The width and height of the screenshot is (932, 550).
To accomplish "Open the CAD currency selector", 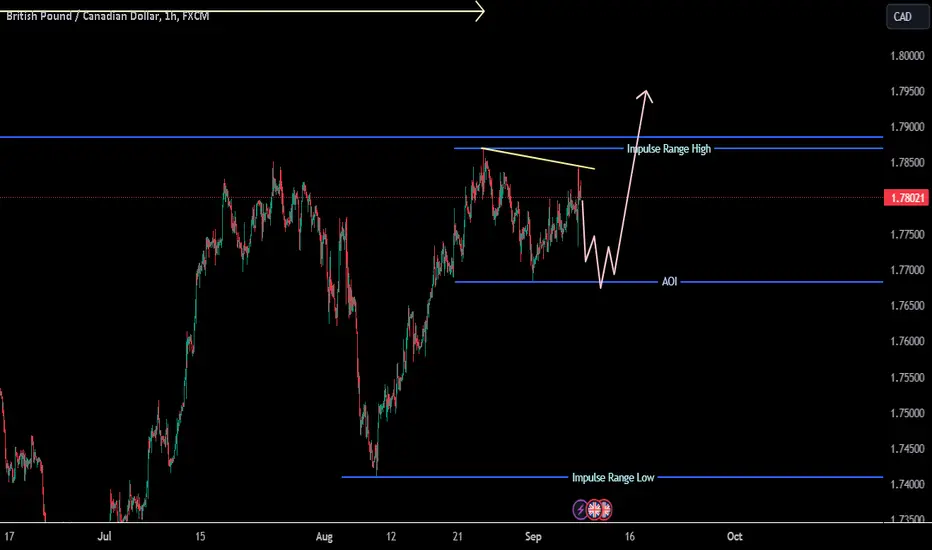I will 907,17.
